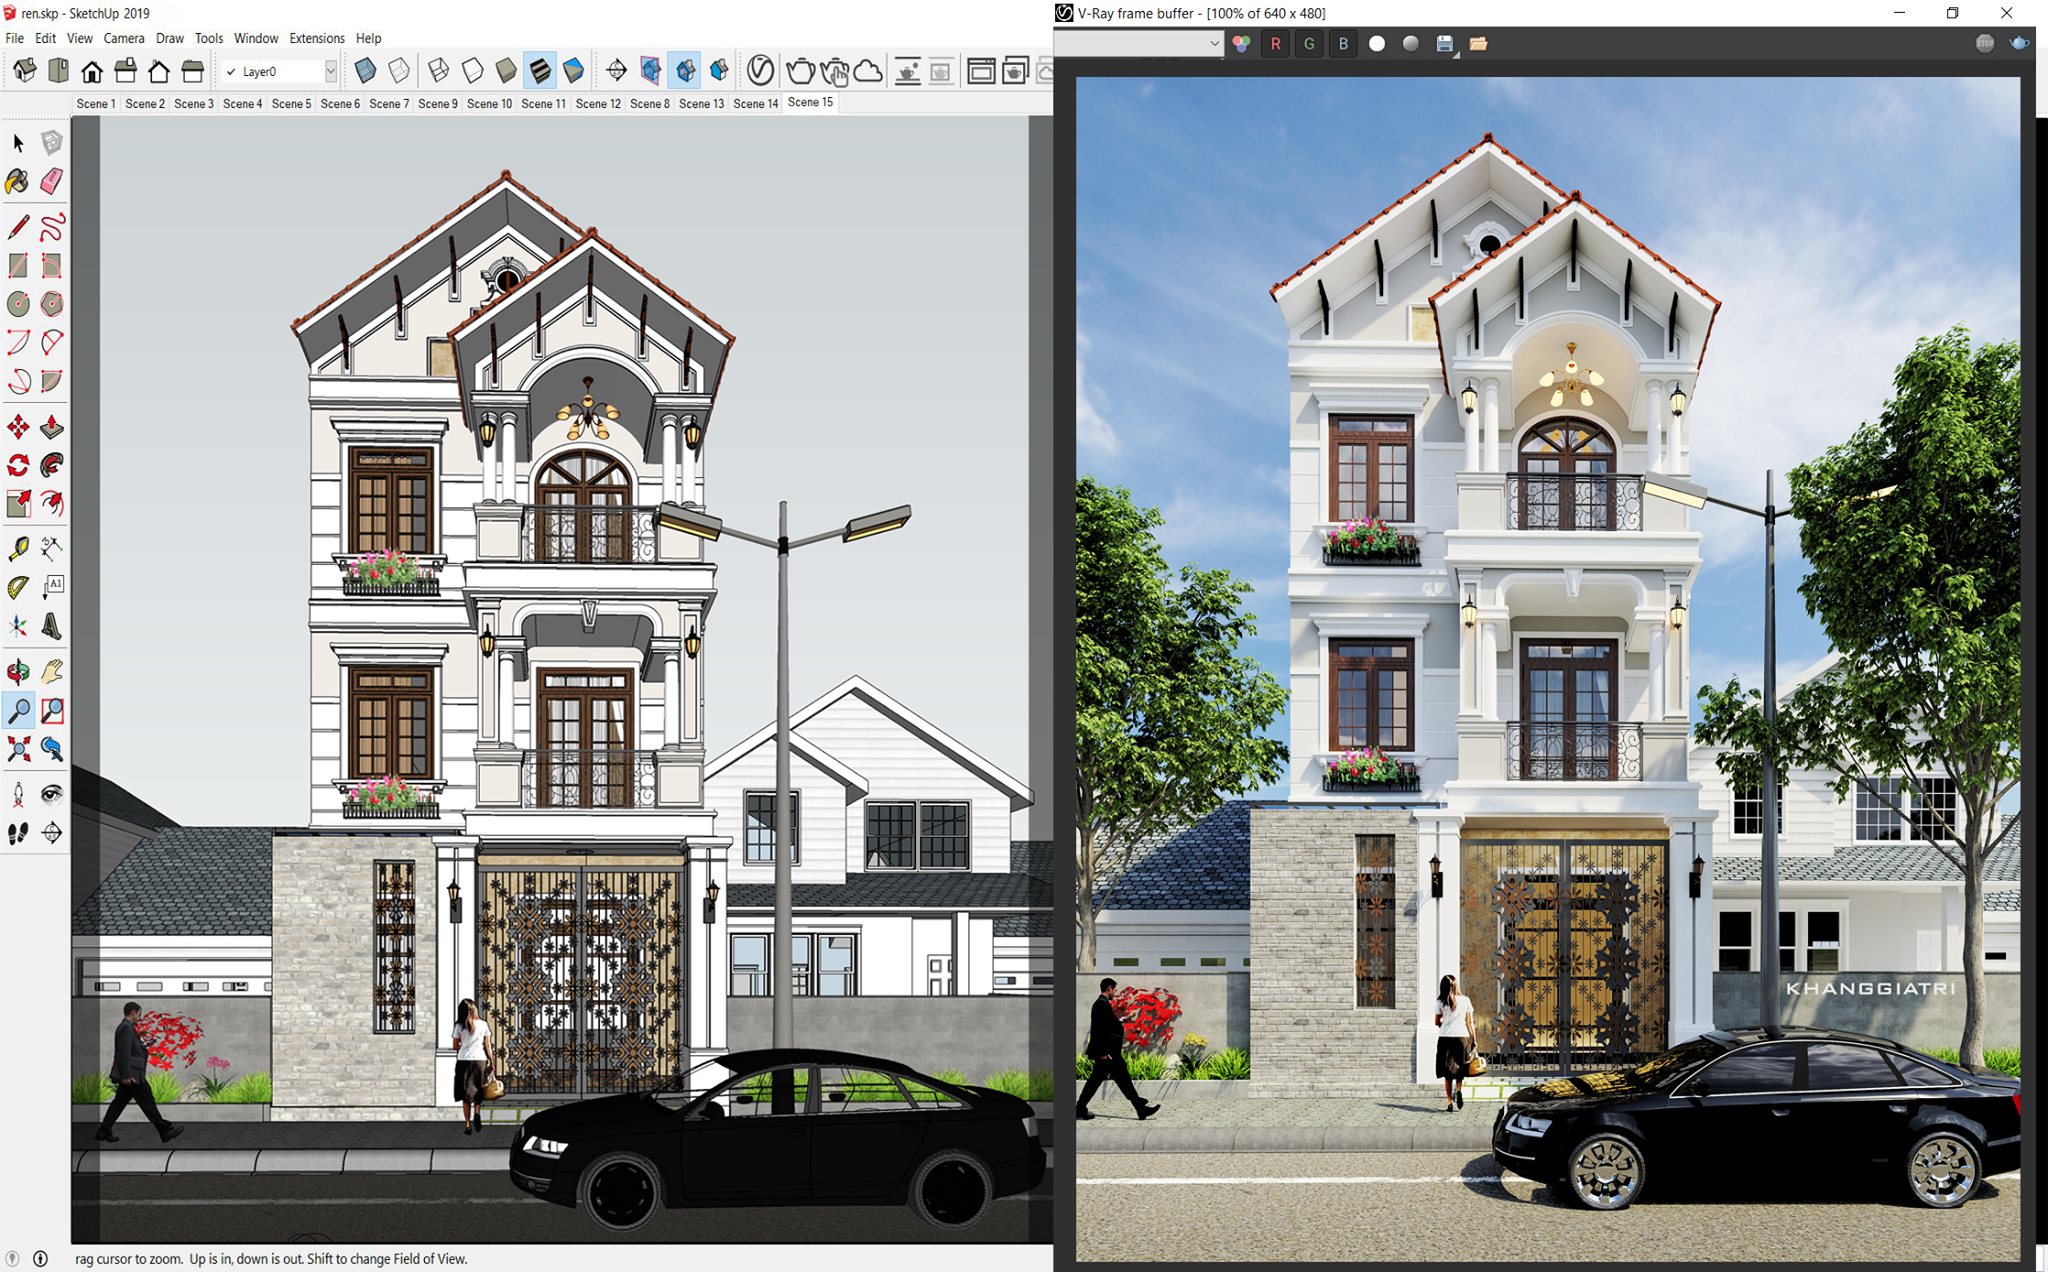Viewport: 2048px width, 1272px height.
Task: Click the white mono color circle
Action: pos(1377,44)
